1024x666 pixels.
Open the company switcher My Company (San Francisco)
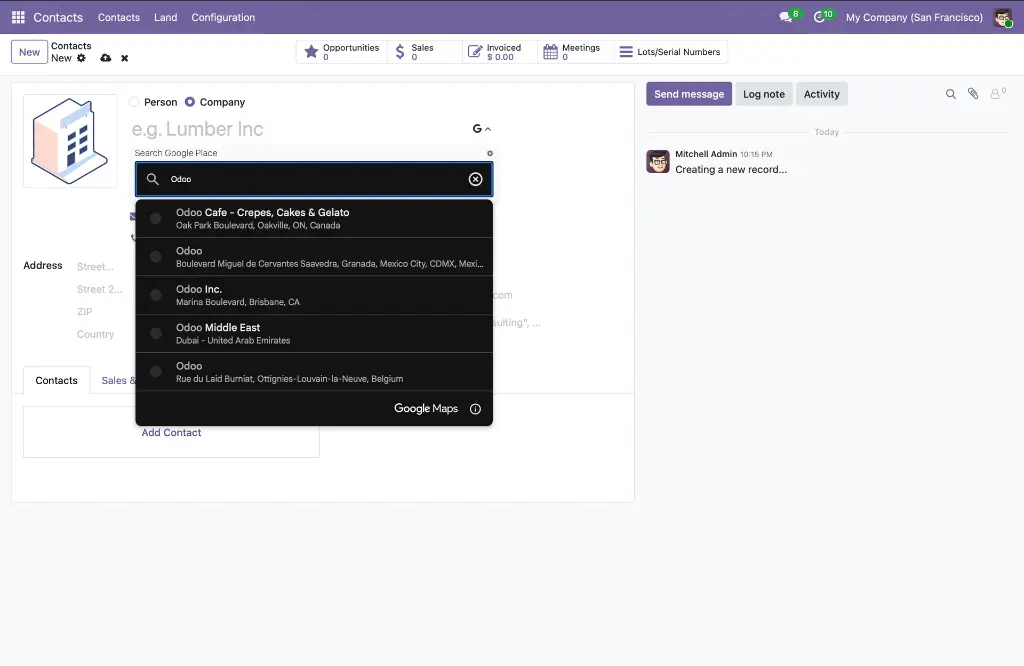click(x=914, y=17)
